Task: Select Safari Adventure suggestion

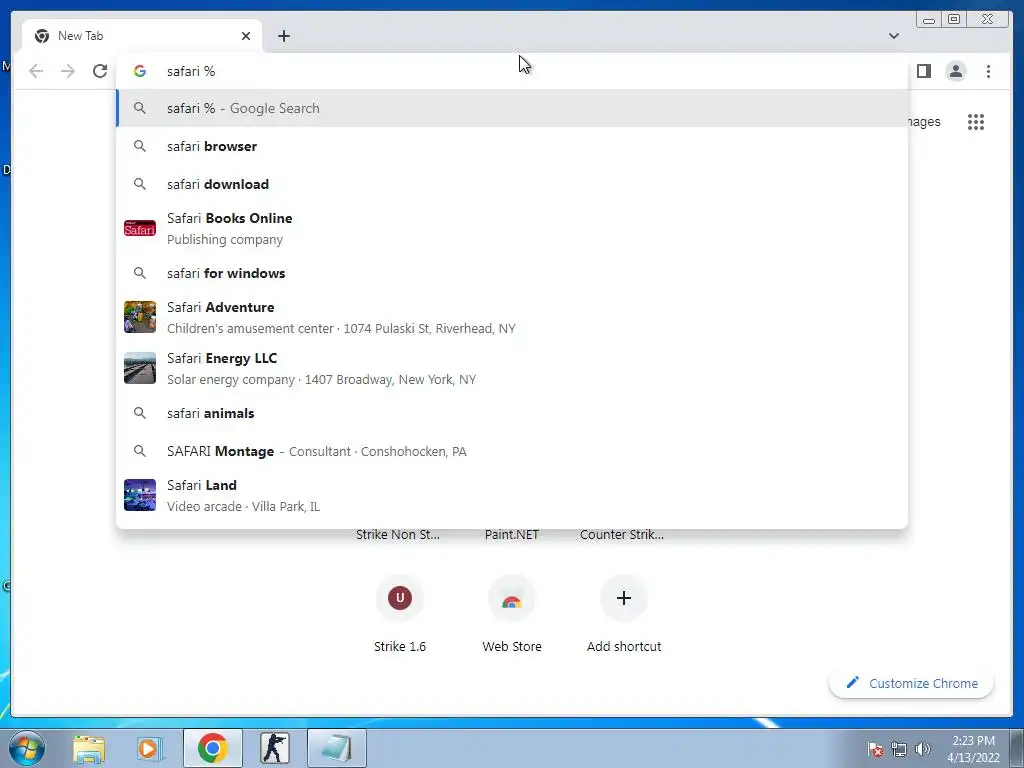Action: pyautogui.click(x=512, y=317)
